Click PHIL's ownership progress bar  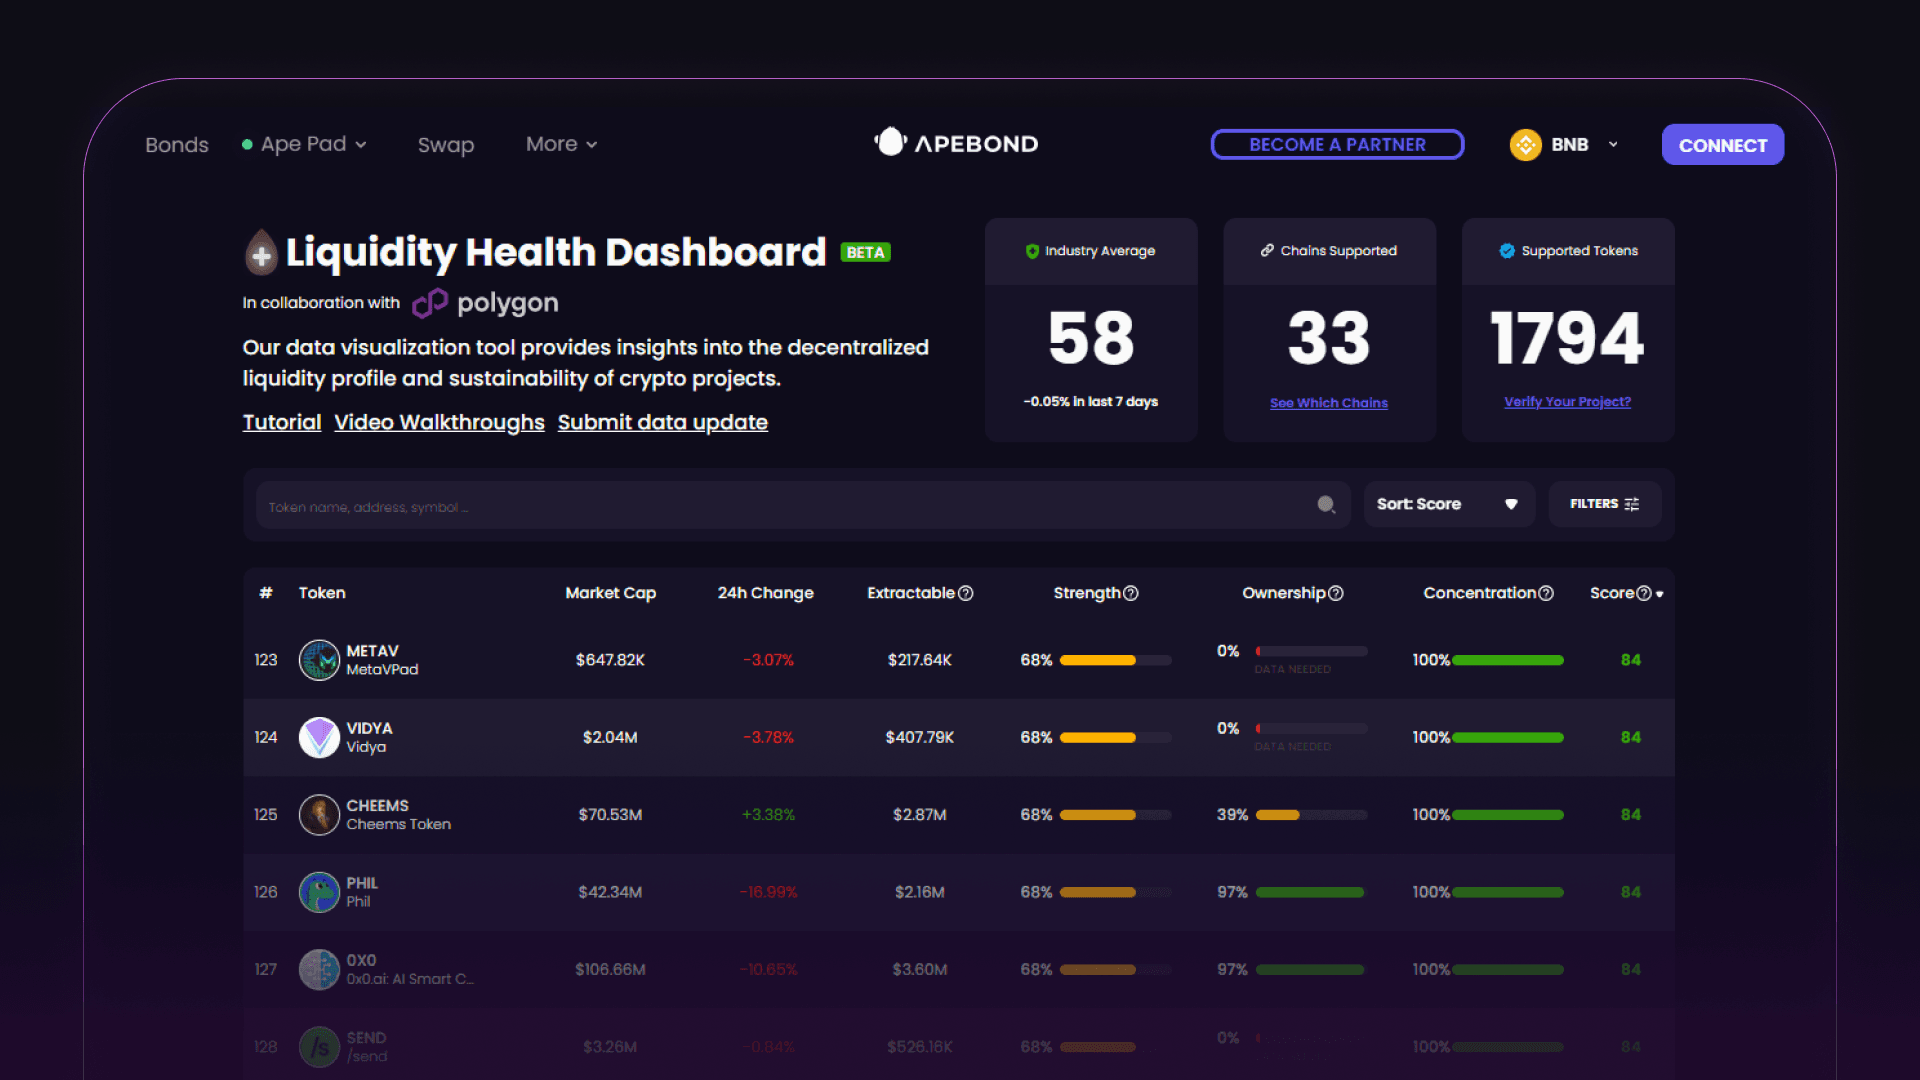point(1311,892)
